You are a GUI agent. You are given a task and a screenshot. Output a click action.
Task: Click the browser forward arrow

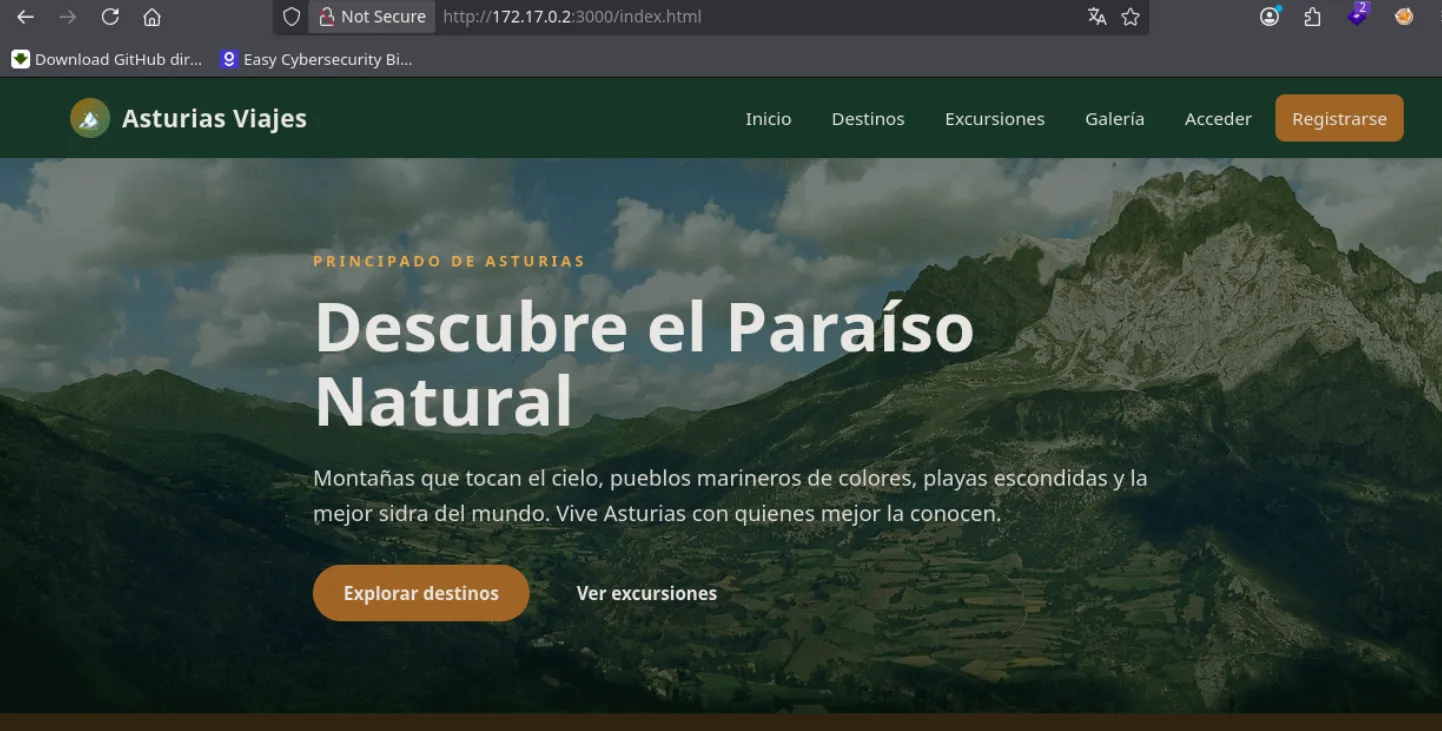[68, 17]
